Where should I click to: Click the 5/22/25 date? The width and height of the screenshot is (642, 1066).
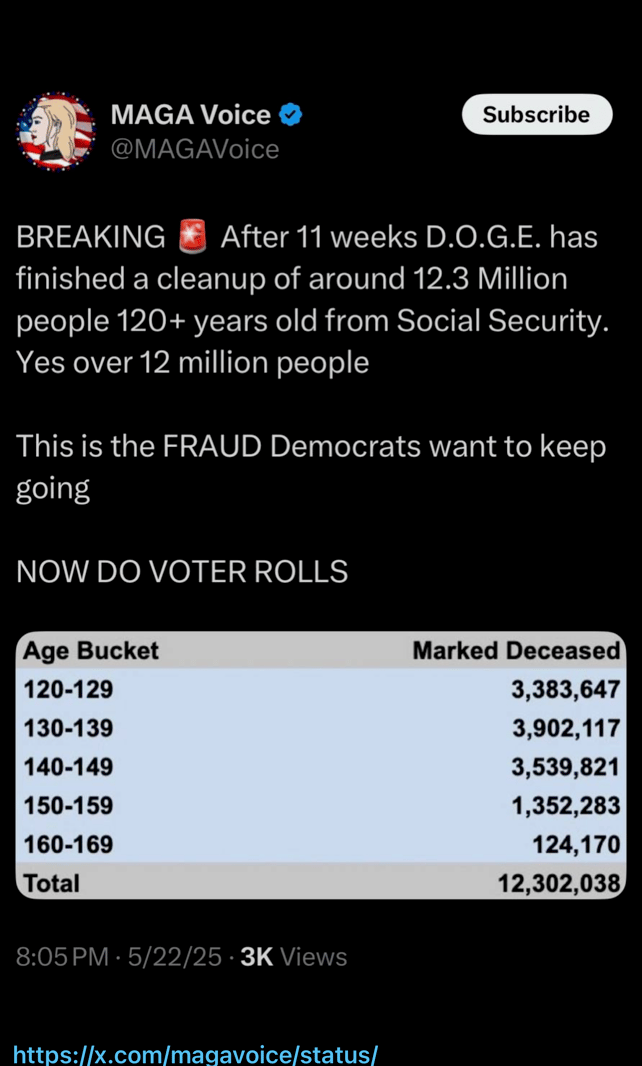173,957
